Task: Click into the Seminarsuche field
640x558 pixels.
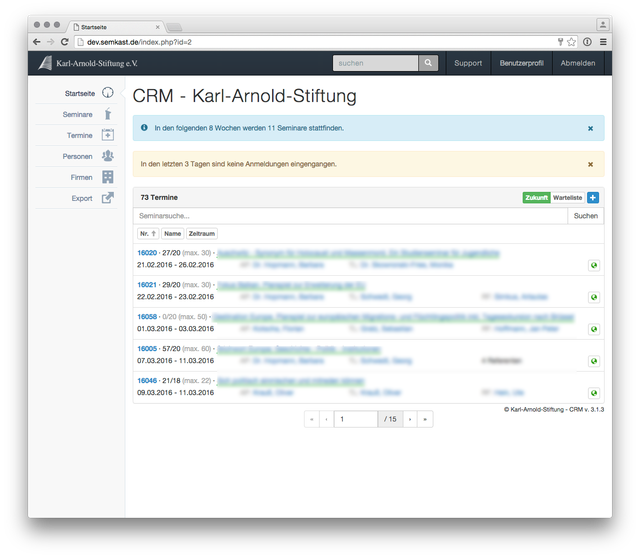Action: [350, 215]
